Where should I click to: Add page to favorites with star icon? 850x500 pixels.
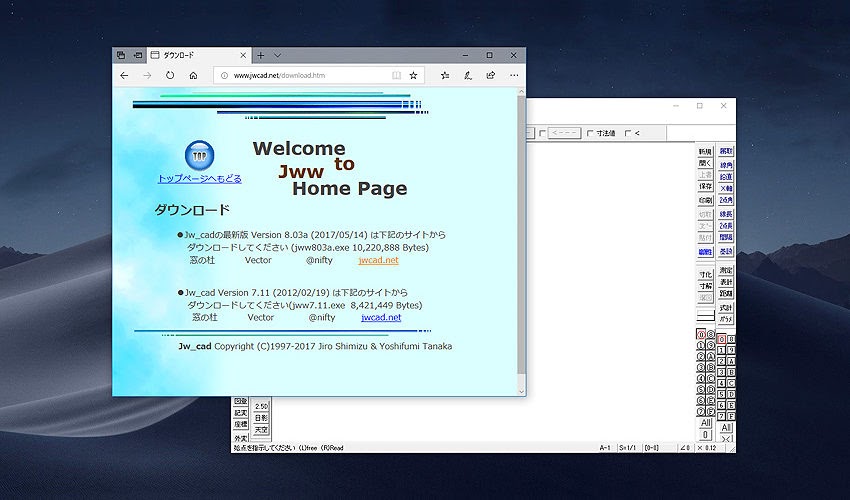pos(413,75)
